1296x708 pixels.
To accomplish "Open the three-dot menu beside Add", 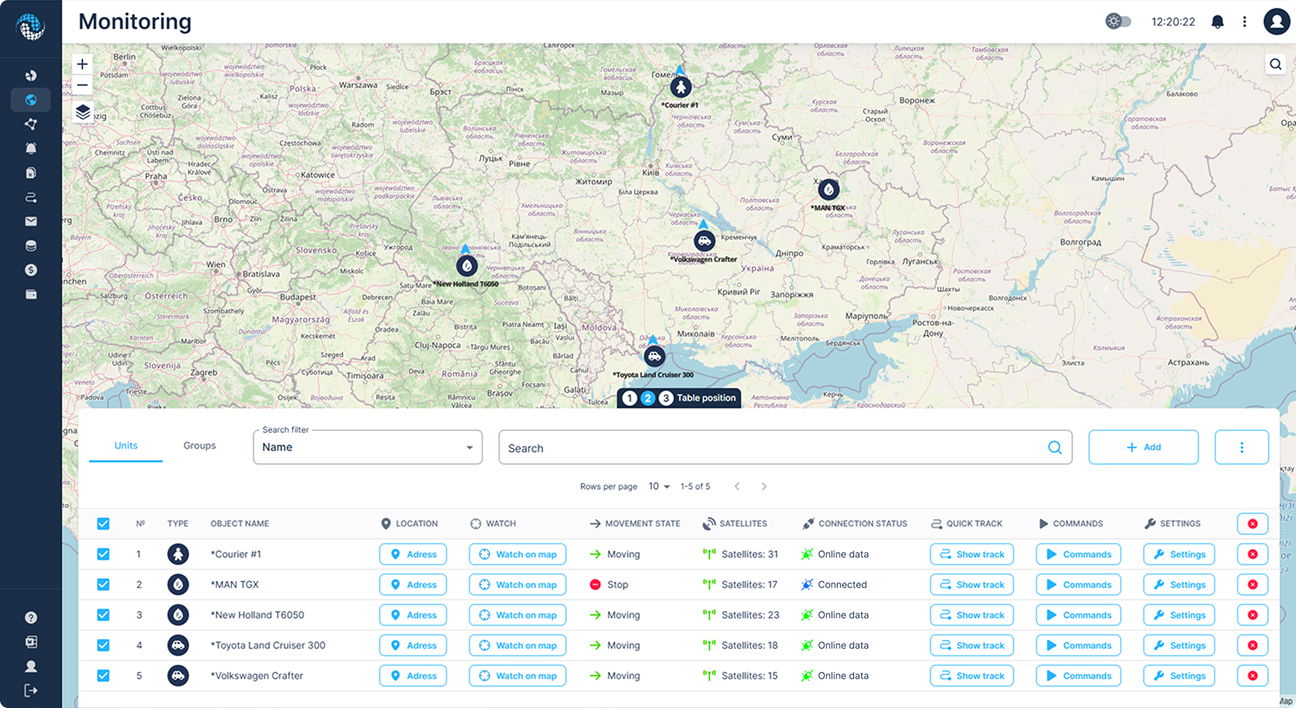I will click(x=1241, y=447).
